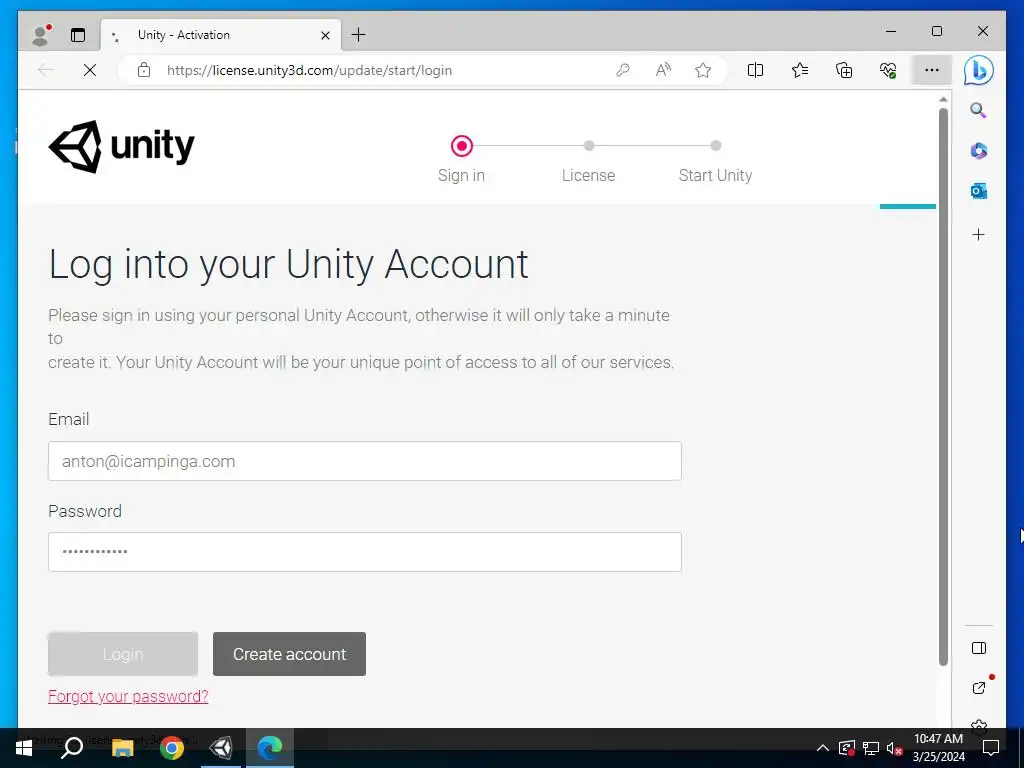The image size is (1024, 768).
Task: Open network tray icon
Action: (871, 748)
